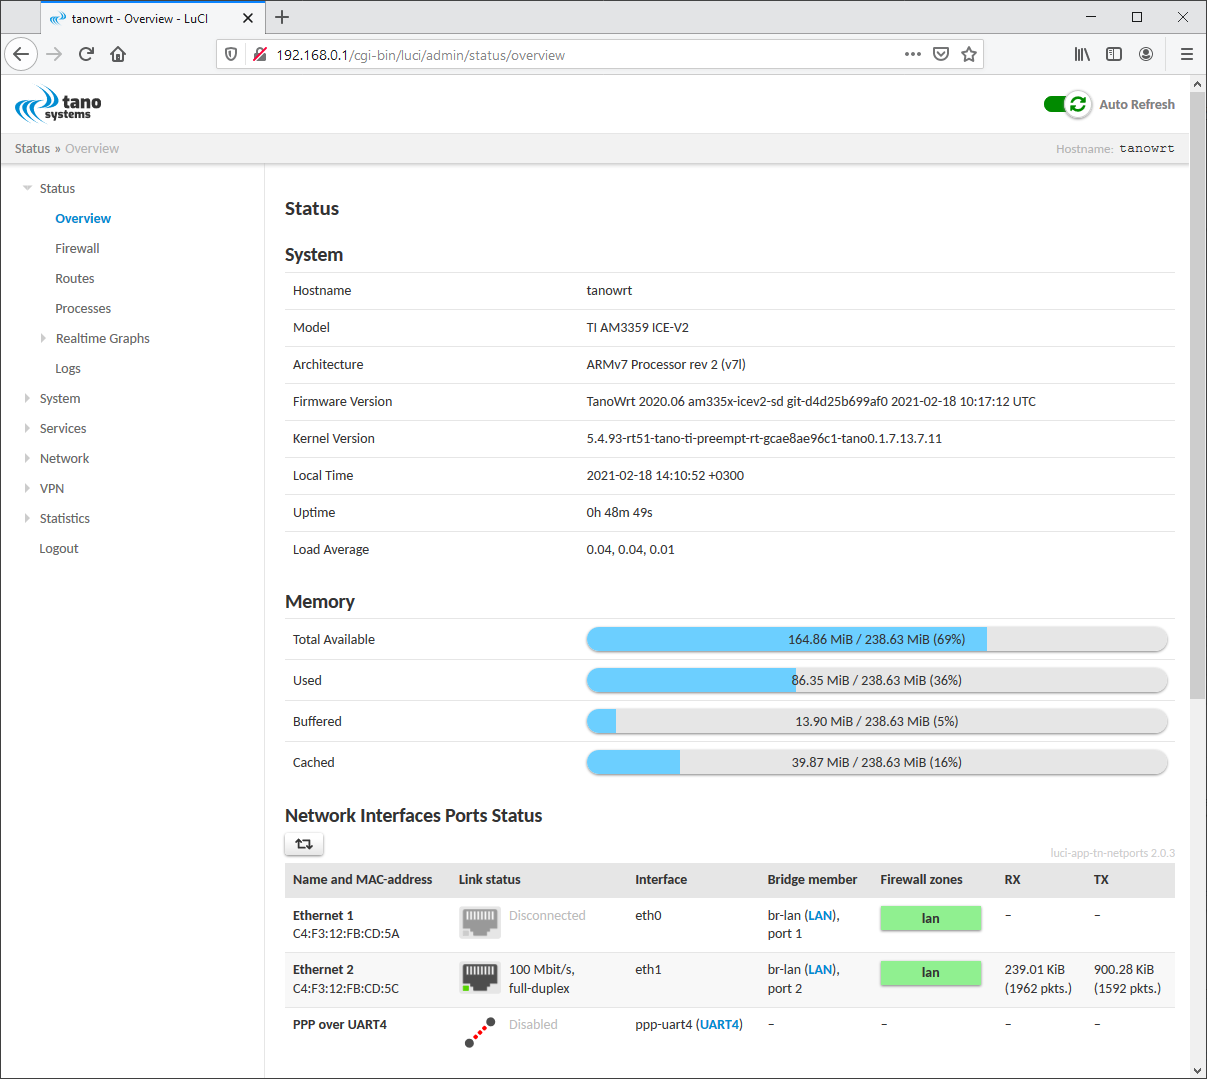Screen dimensions: 1207x1079
Task: Click the Buffered memory progress bar
Action: tap(876, 721)
